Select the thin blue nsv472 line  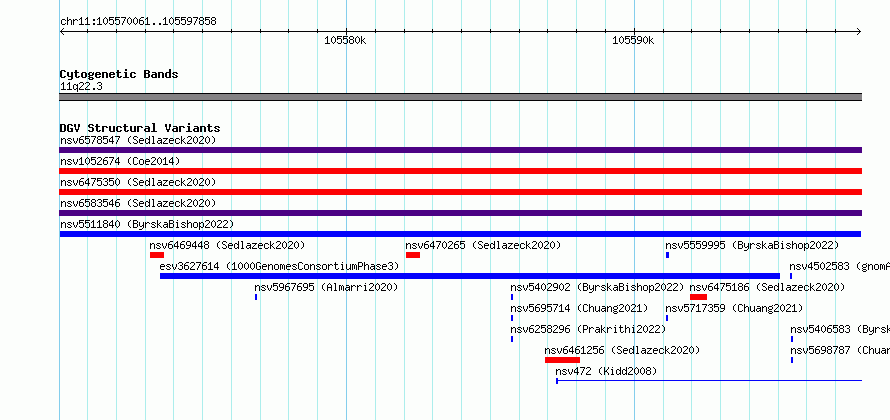709,381
